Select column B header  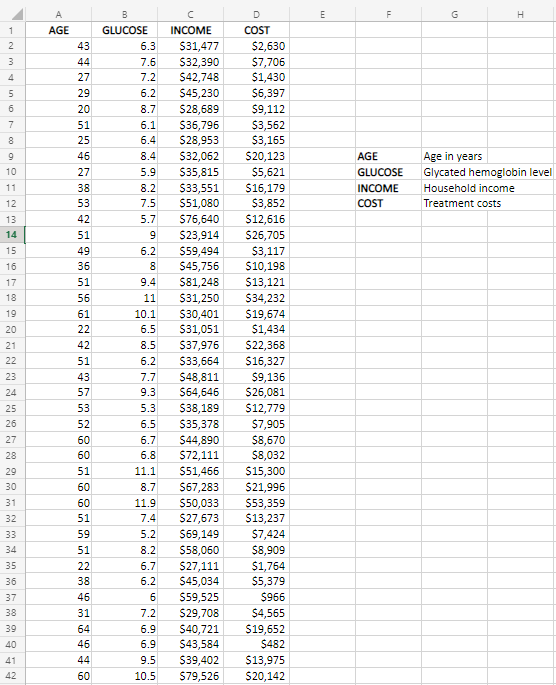tap(124, 14)
